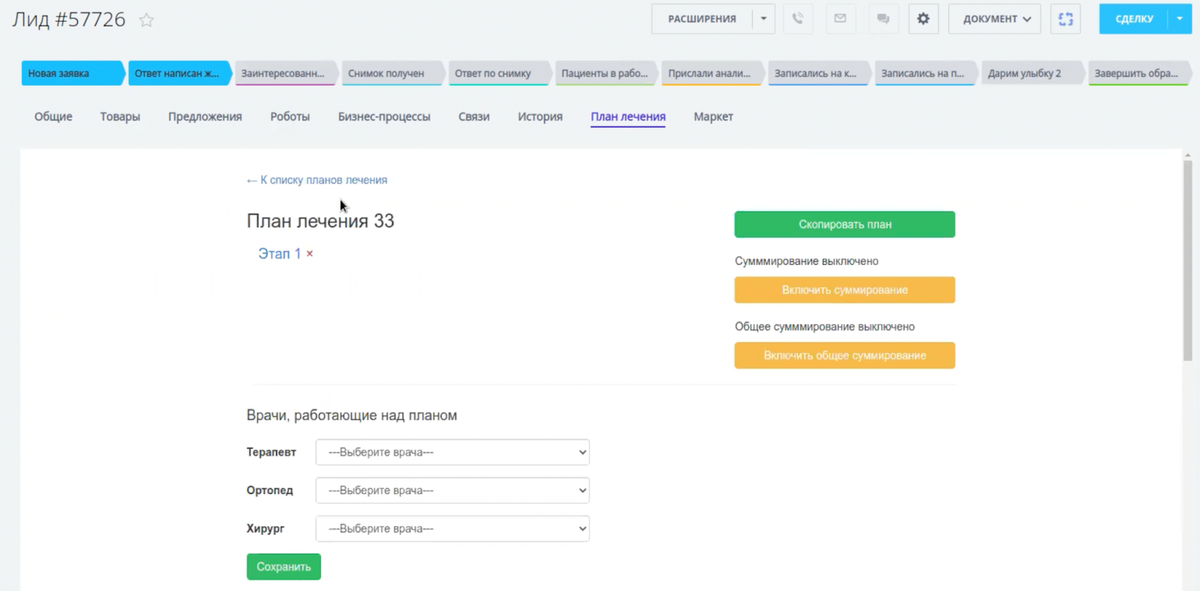Star the lead as favorite
Image resolution: width=1200 pixels, height=591 pixels.
pyautogui.click(x=147, y=20)
